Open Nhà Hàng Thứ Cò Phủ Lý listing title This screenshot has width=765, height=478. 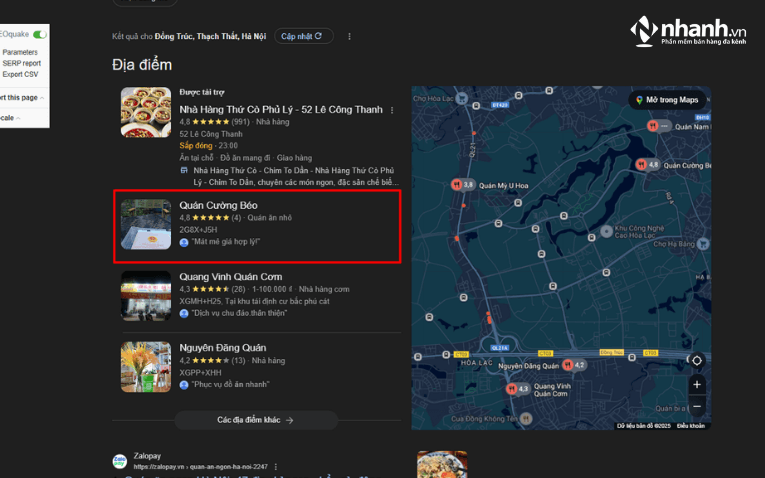[281, 110]
